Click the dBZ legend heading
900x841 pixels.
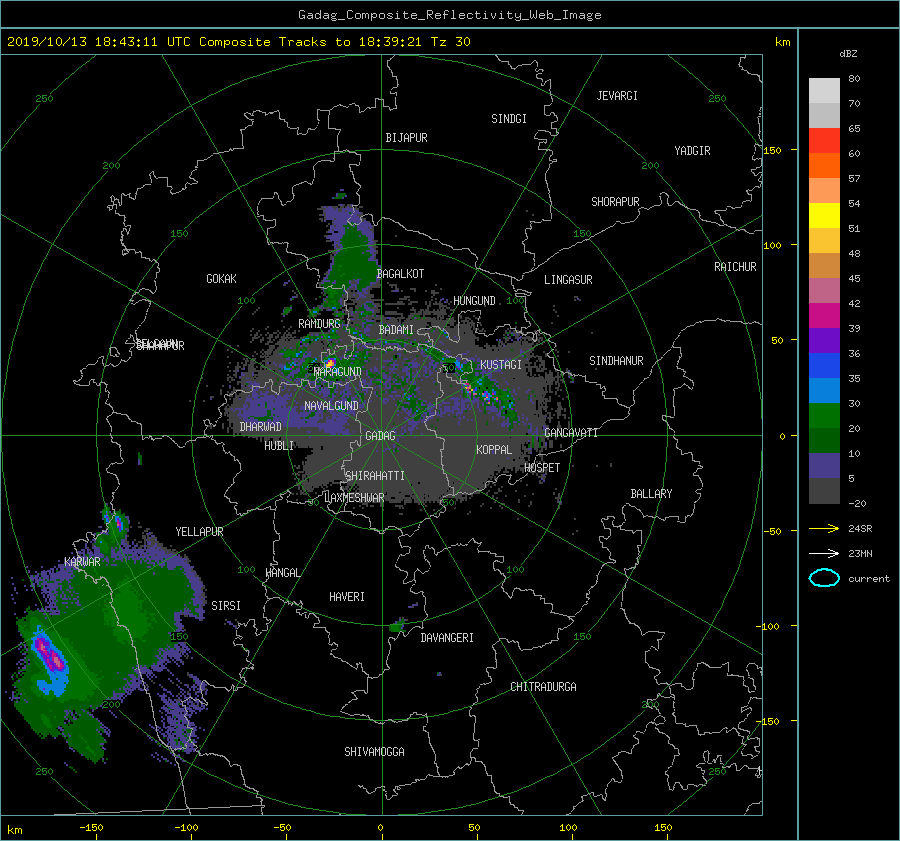click(x=848, y=54)
